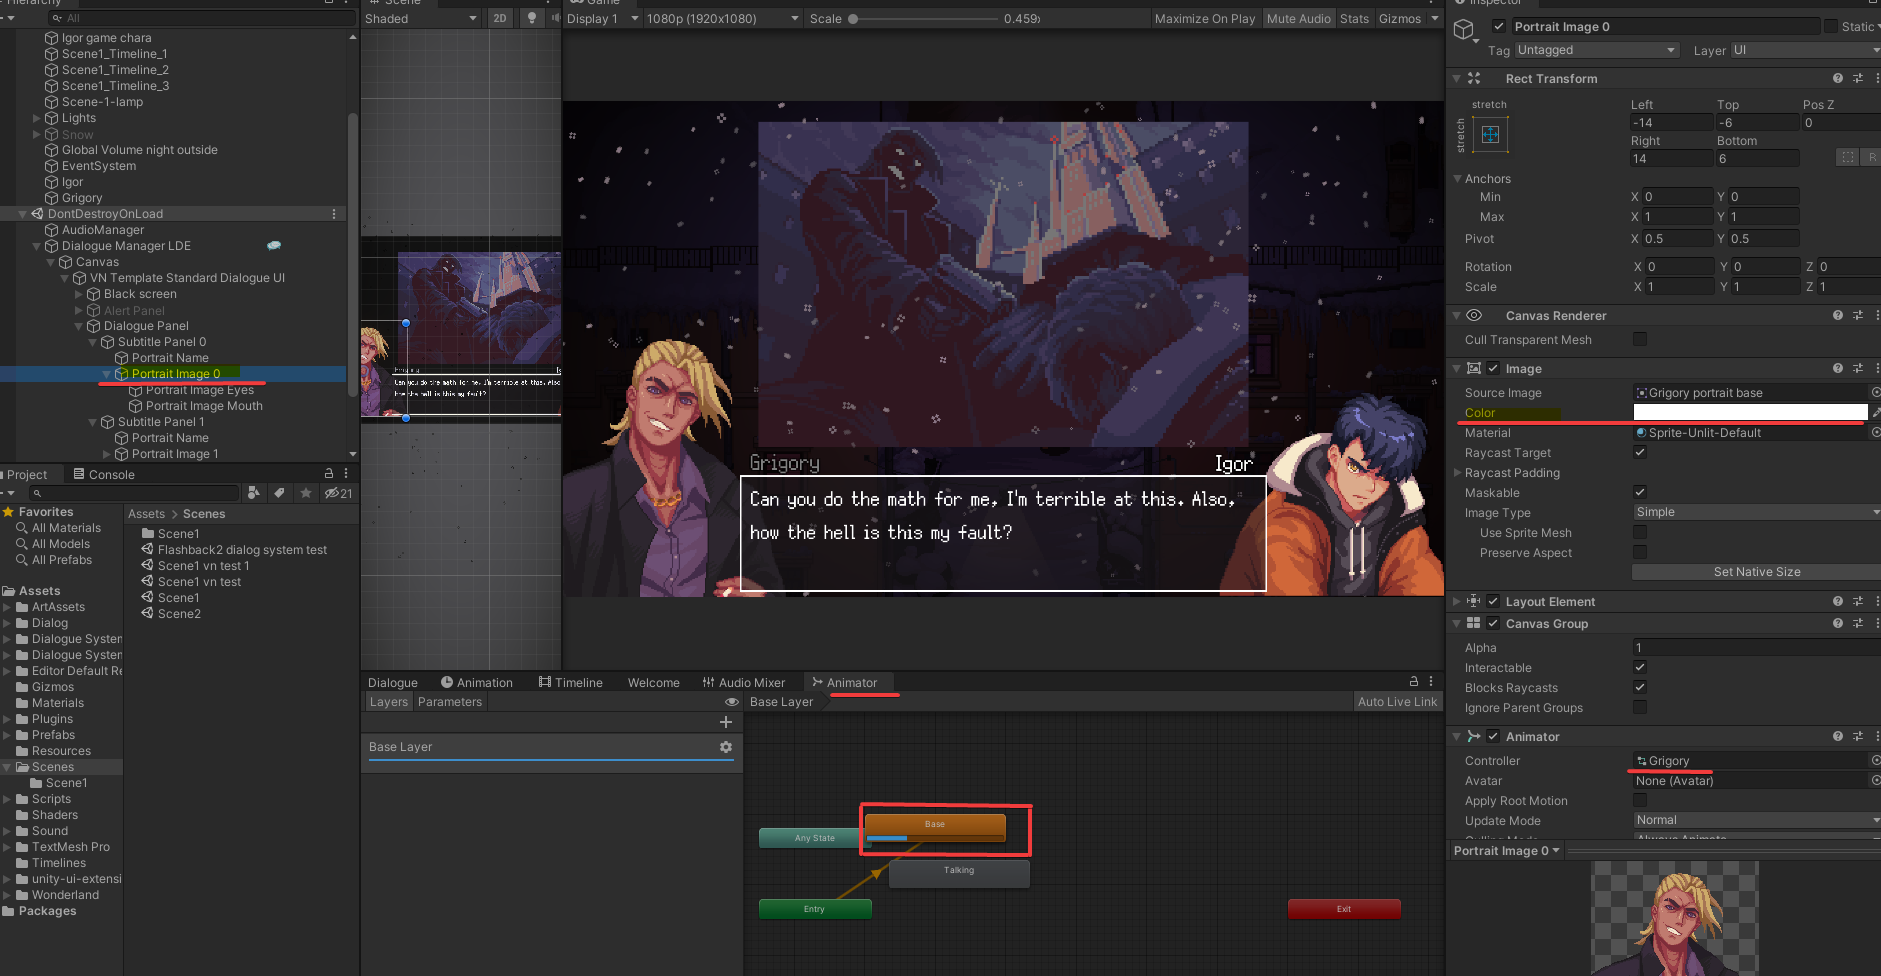
Task: Switch to Audio Mixer tab
Action: (x=744, y=682)
